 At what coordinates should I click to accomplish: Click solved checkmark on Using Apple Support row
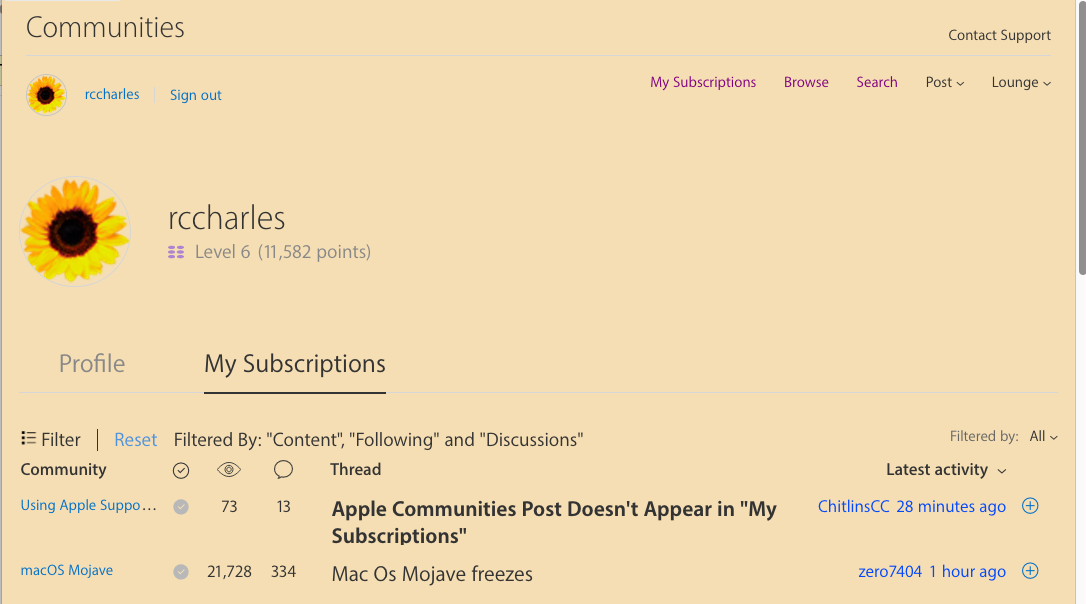pyautogui.click(x=181, y=507)
